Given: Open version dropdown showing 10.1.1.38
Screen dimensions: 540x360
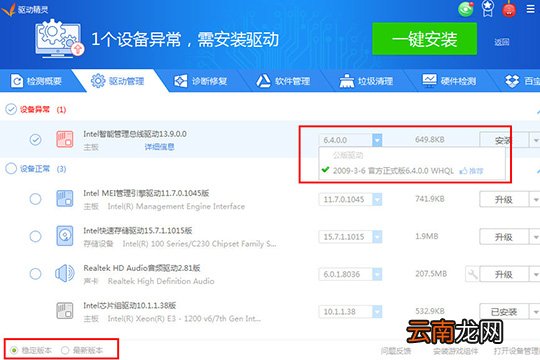Looking at the screenshot, I should [377, 312].
